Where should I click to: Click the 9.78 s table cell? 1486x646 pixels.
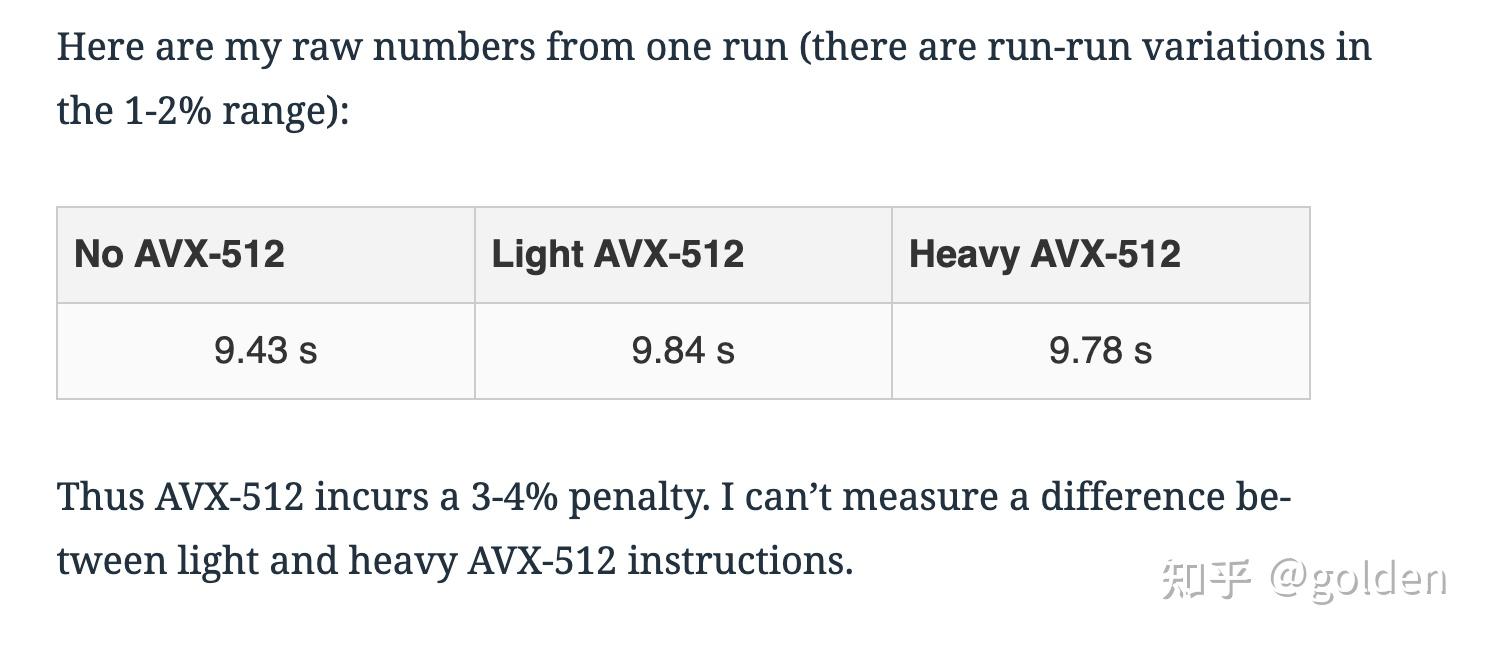tap(1100, 351)
